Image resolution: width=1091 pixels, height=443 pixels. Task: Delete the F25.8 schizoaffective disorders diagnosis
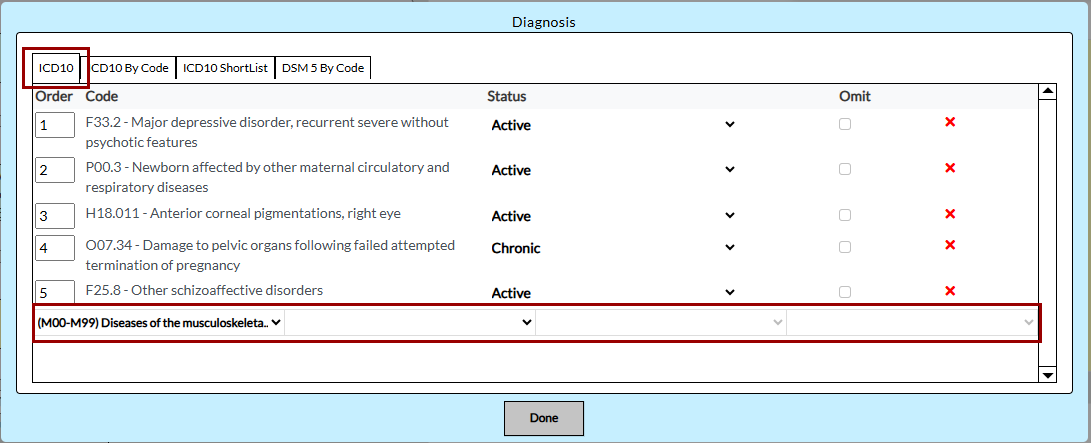point(950,291)
